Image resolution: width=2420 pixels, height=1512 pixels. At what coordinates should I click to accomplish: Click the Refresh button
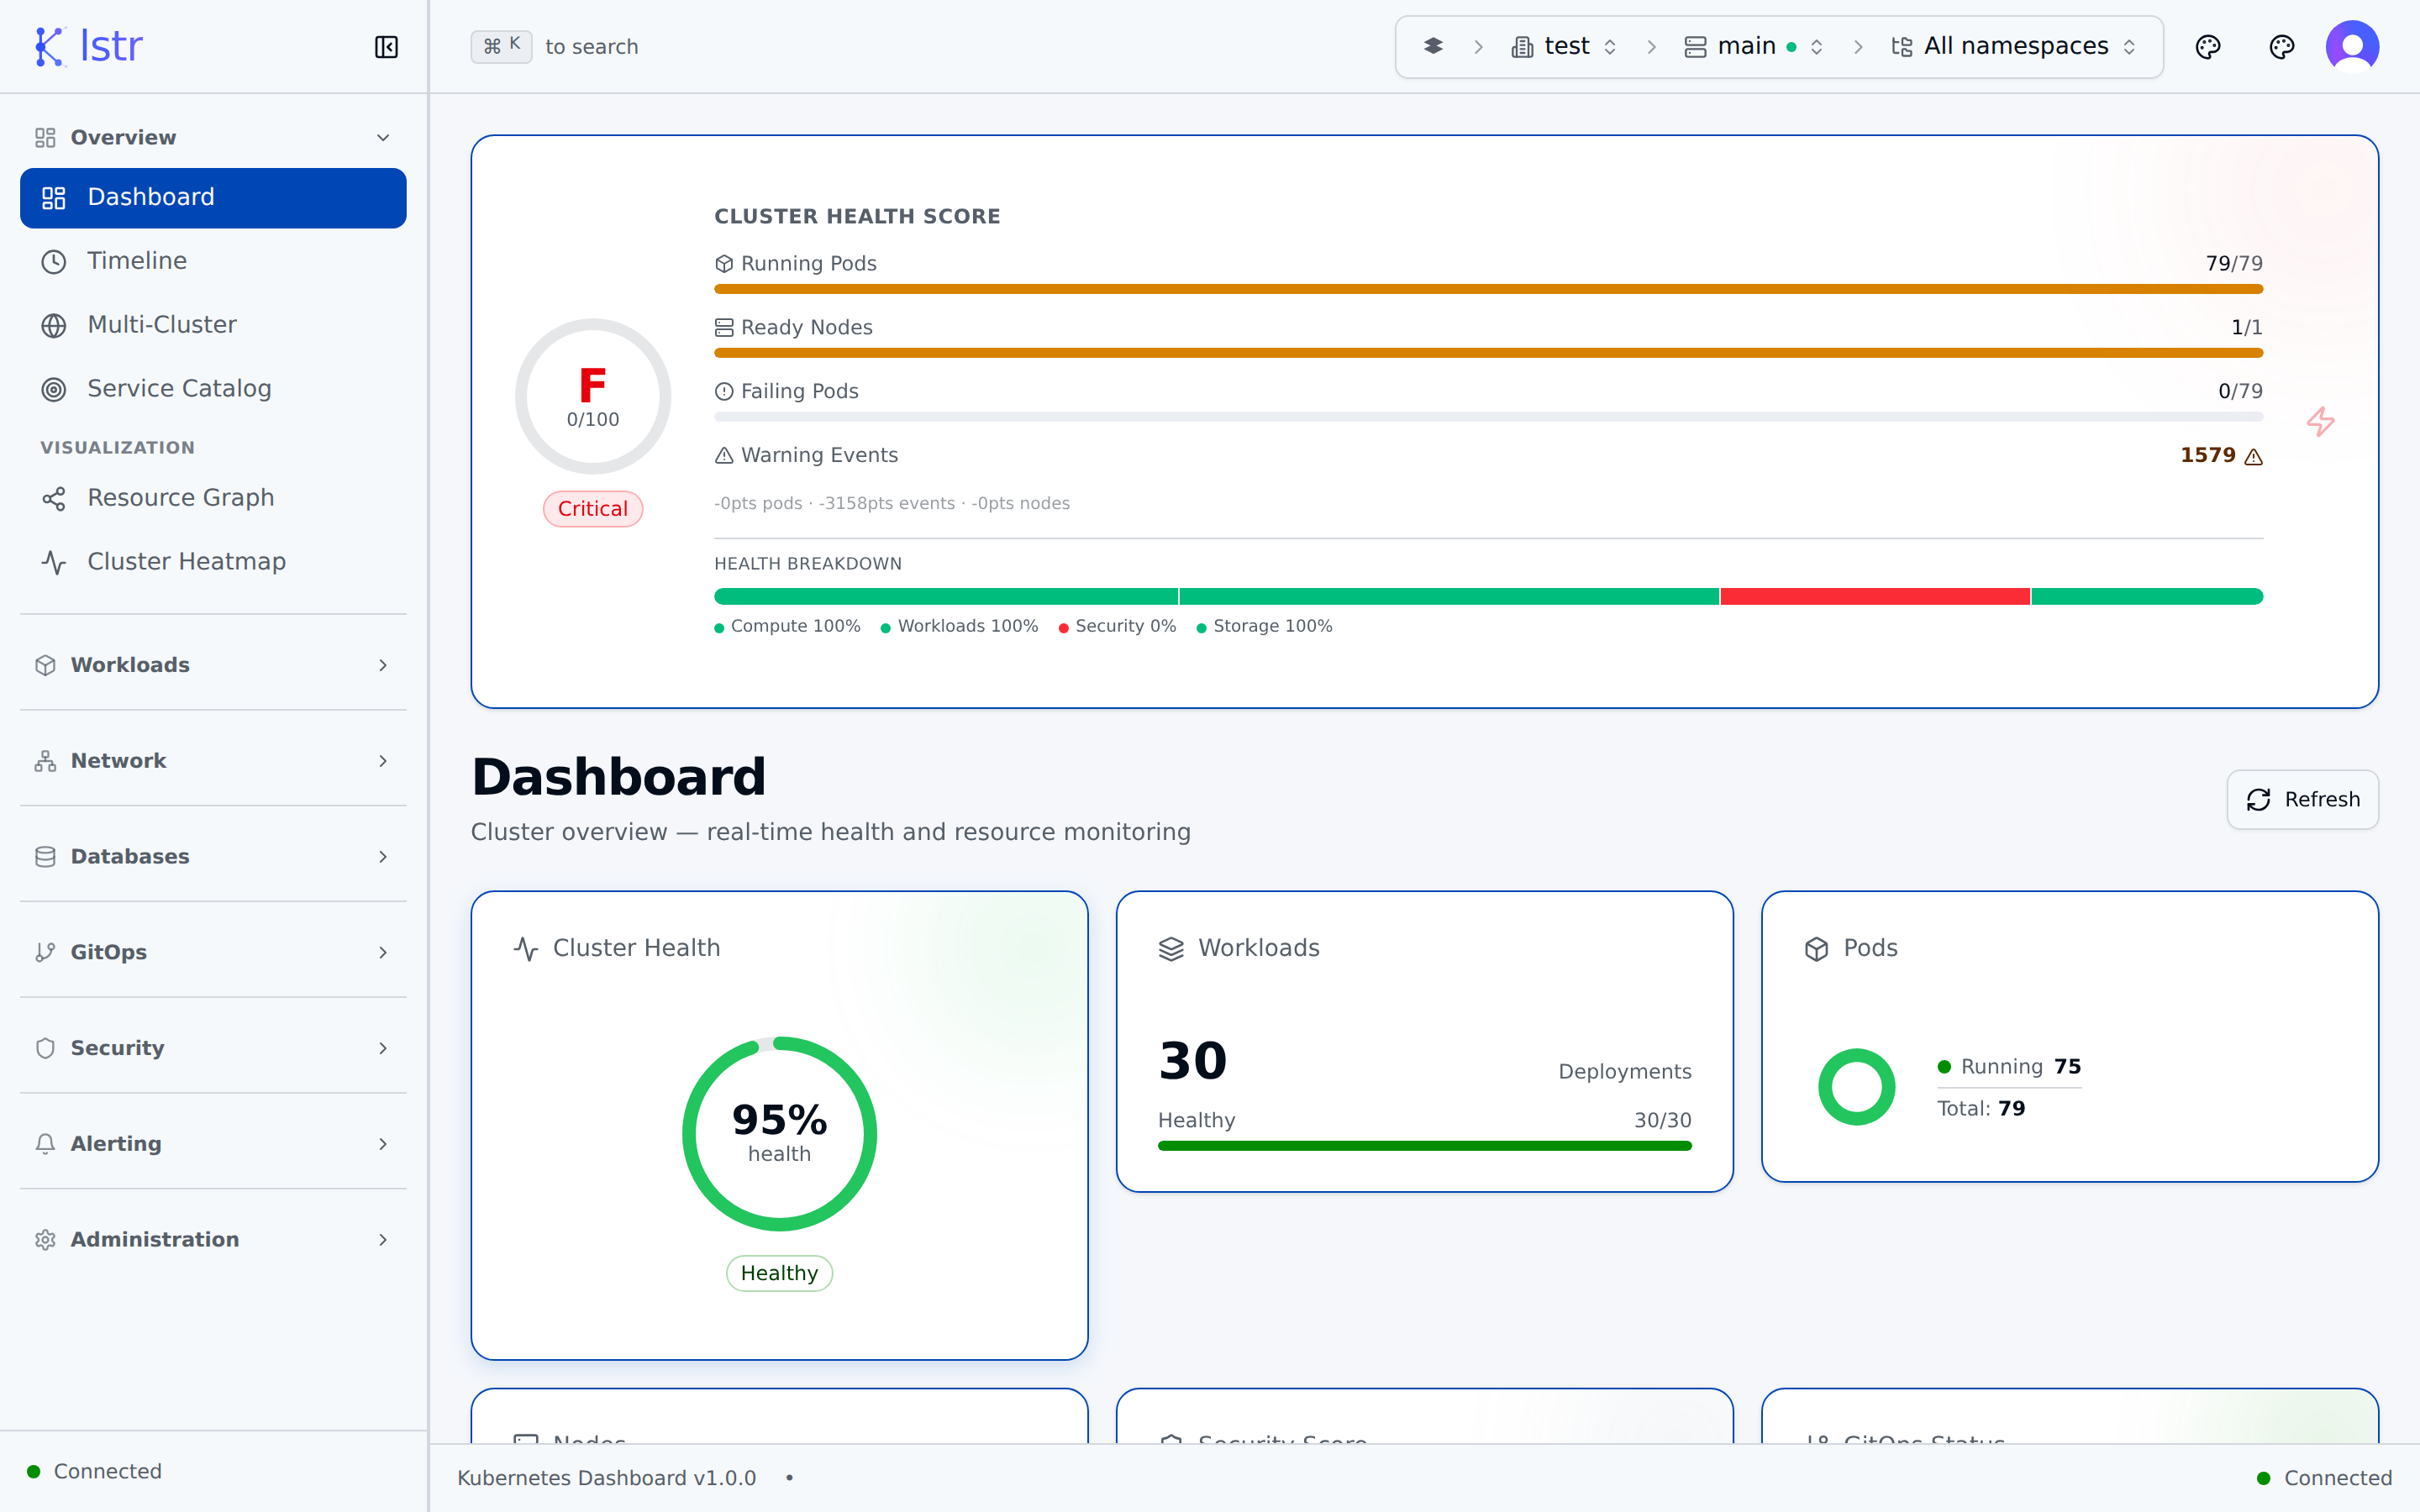tap(2302, 799)
